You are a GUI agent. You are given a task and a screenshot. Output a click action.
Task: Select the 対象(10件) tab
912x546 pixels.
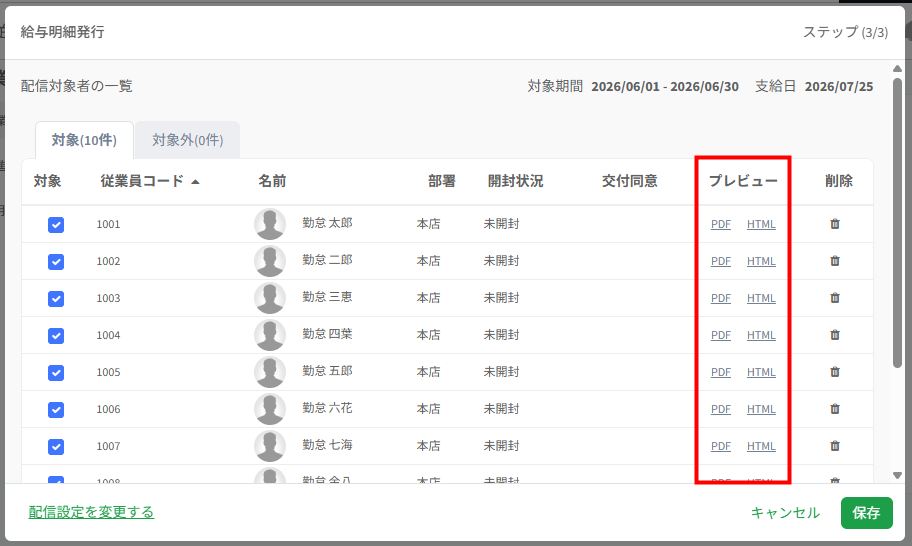coord(84,140)
